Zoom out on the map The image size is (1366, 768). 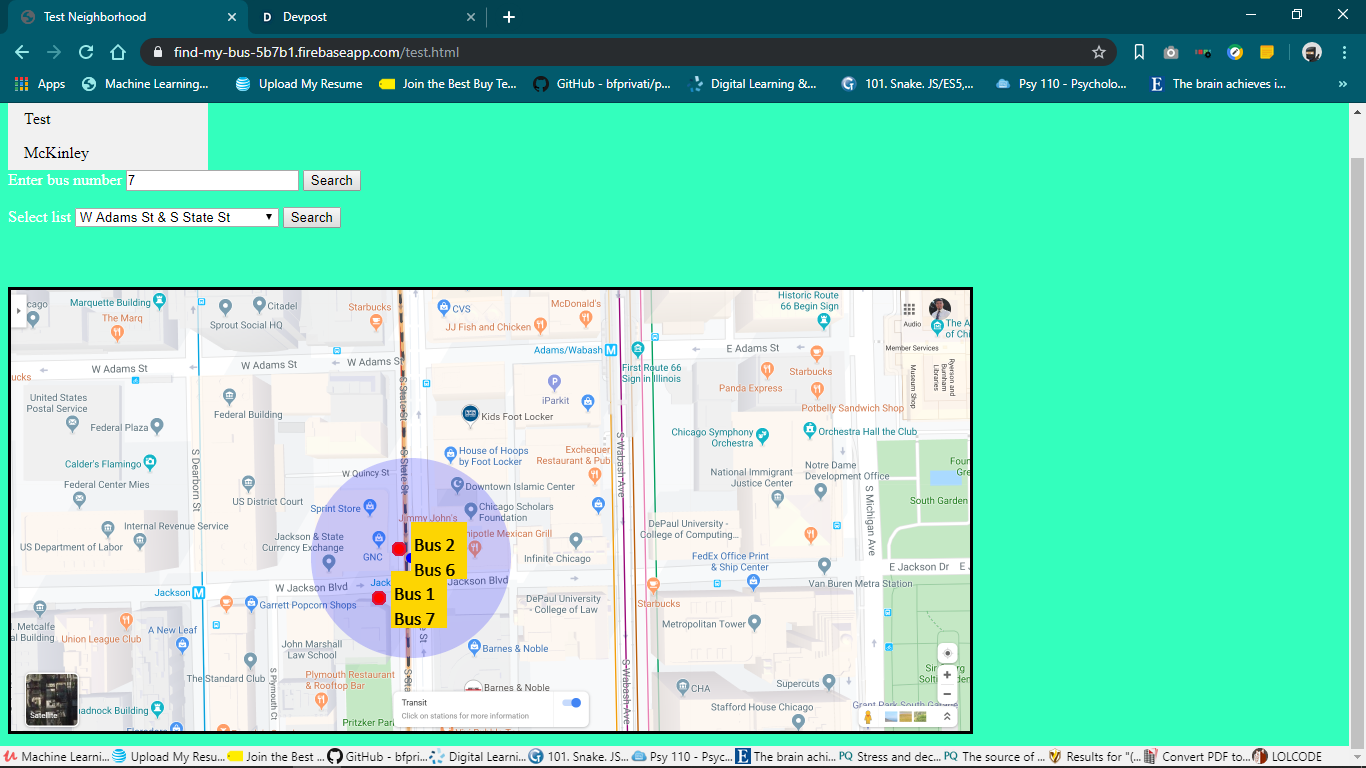[x=947, y=694]
